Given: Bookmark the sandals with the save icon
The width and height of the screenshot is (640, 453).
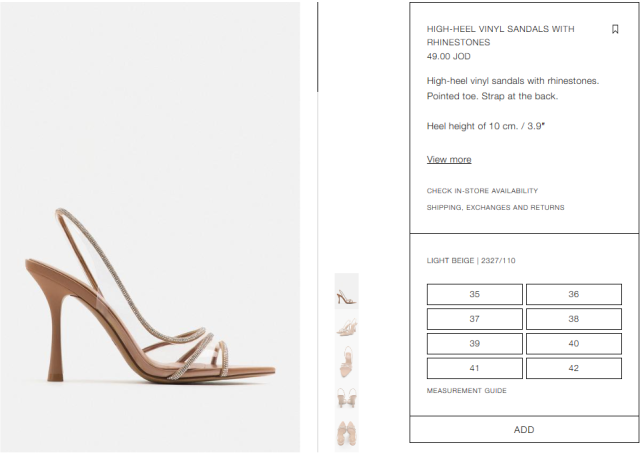Looking at the screenshot, I should (x=615, y=29).
